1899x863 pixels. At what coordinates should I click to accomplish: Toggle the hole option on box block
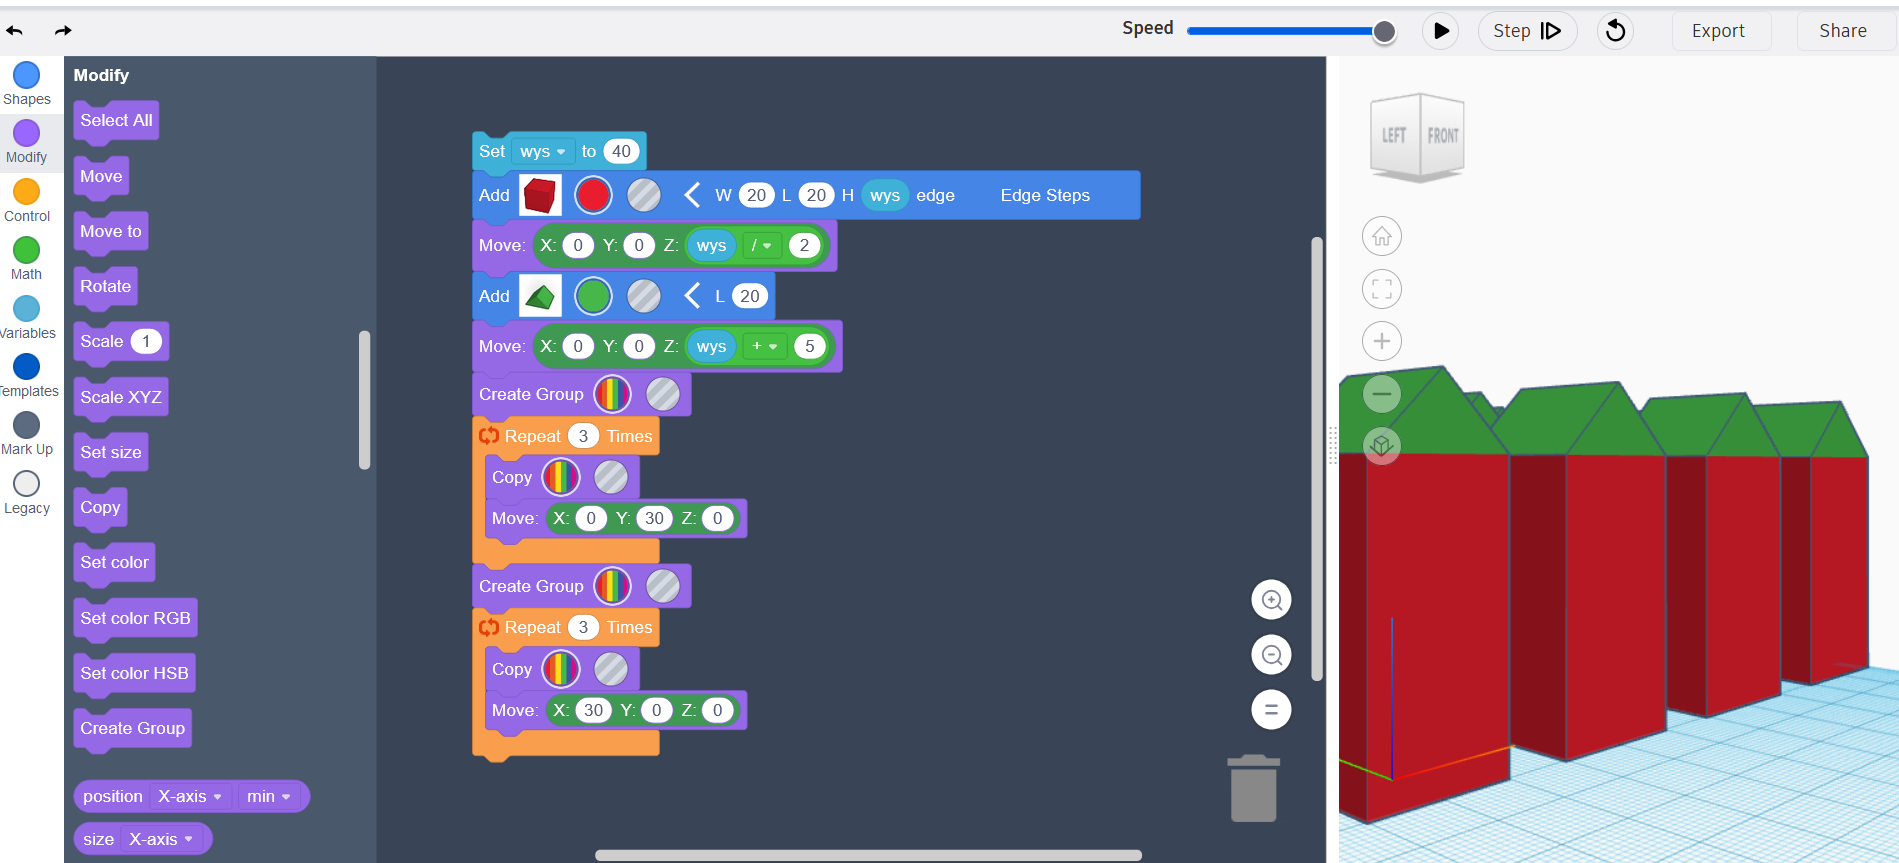coord(644,196)
